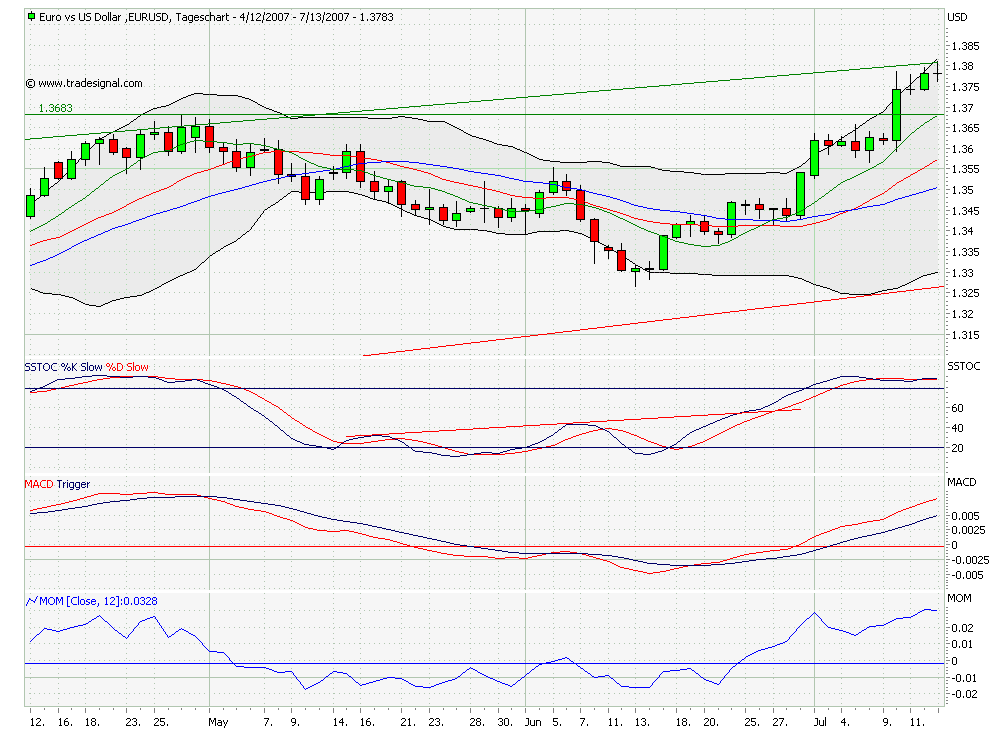Click the -0.0025 value on the MACD axis
Screen dimensions: 1003x739
pyautogui.click(x=970, y=560)
